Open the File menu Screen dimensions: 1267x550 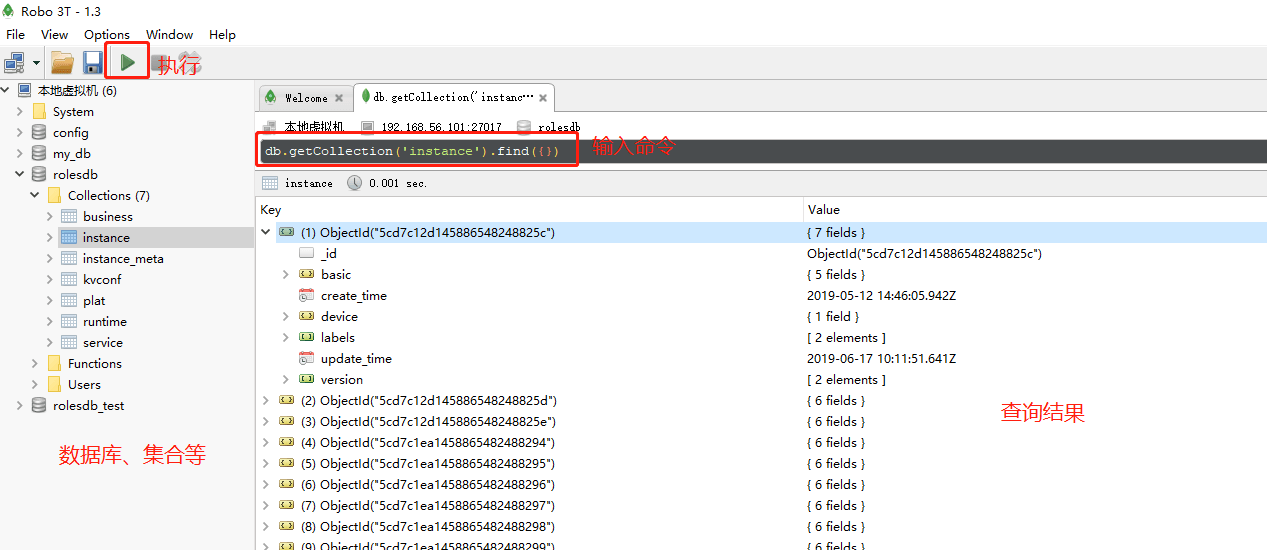(x=15, y=34)
